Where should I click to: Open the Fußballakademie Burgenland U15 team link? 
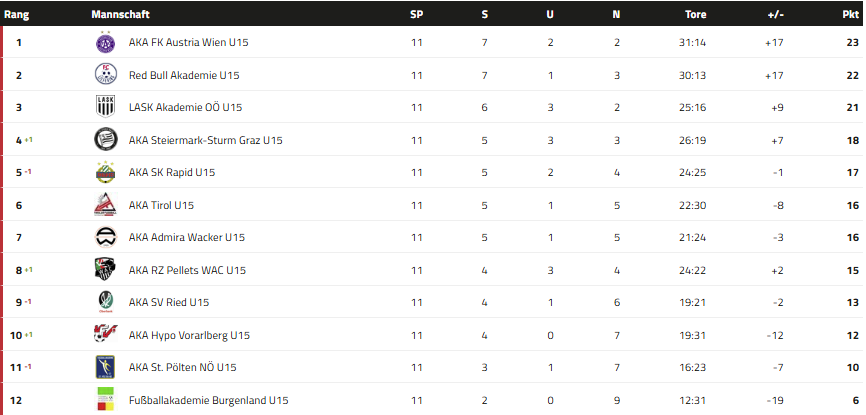click(208, 400)
